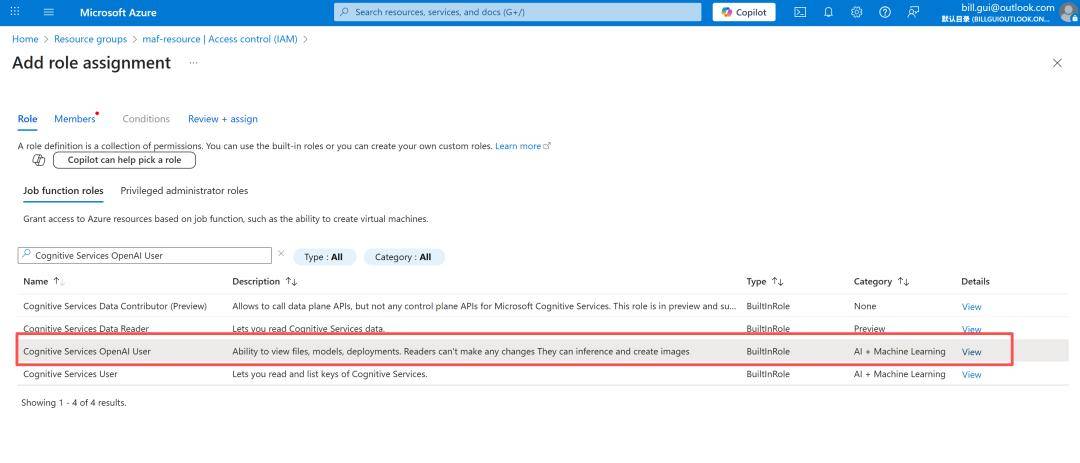Viewport: 1080px width, 463px height.
Task: Click Showing 1 - 4 of 4 results text
Action: pos(74,402)
